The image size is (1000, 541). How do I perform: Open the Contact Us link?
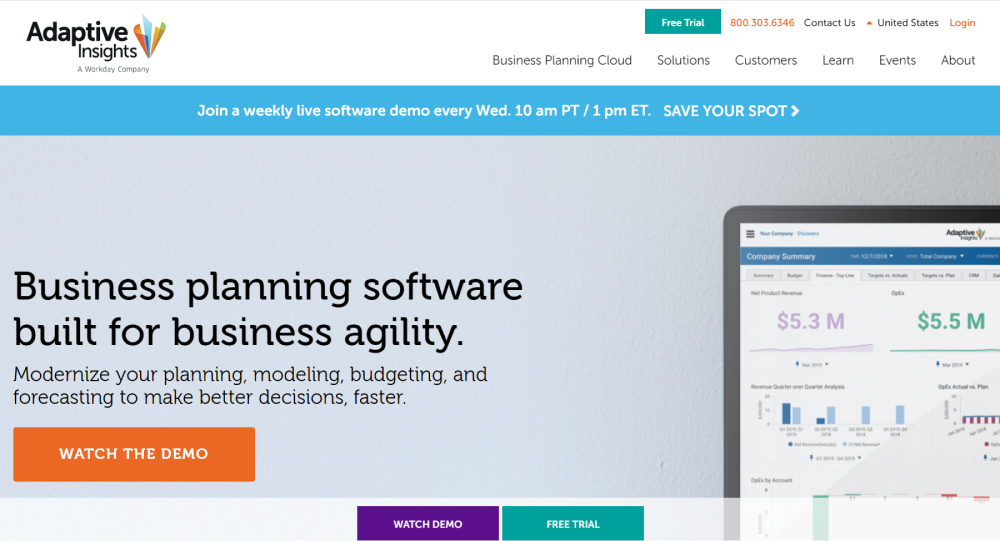pyautogui.click(x=829, y=23)
